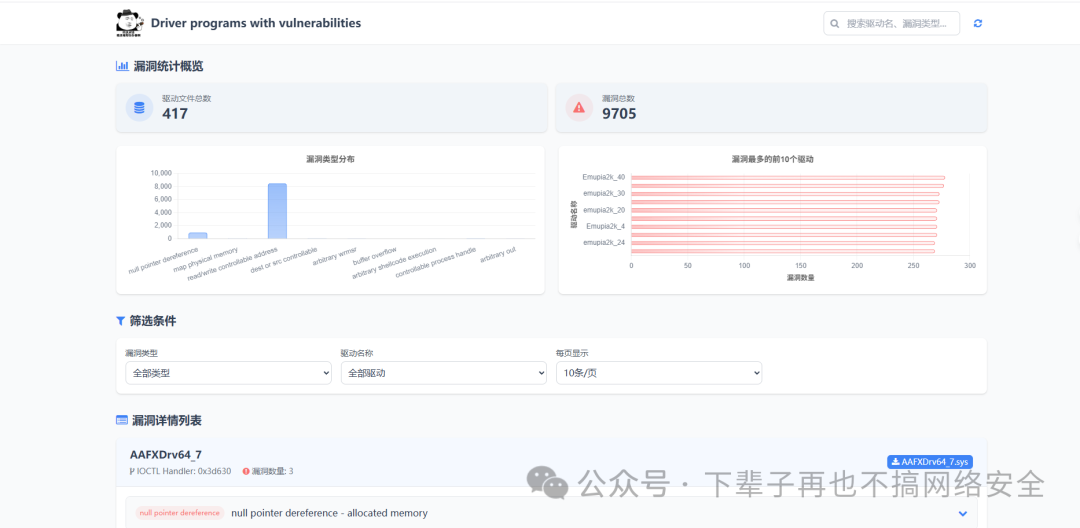Click the tall read/write controllable address bar
This screenshot has width=1080, height=528.
pyautogui.click(x=277, y=211)
